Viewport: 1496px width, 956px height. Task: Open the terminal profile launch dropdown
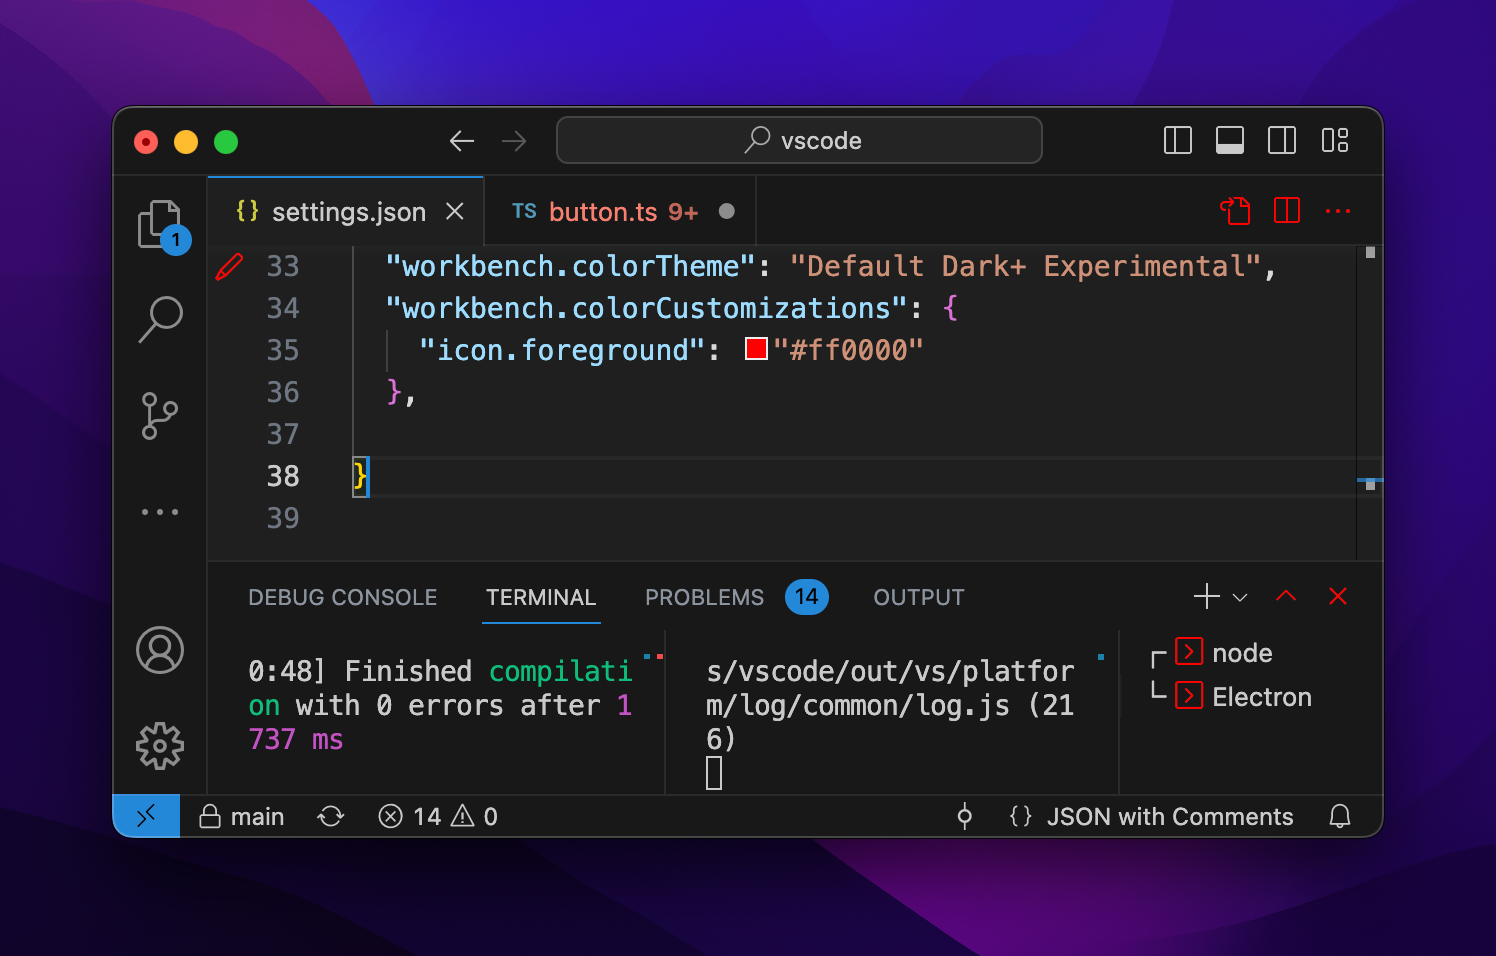pos(1240,597)
